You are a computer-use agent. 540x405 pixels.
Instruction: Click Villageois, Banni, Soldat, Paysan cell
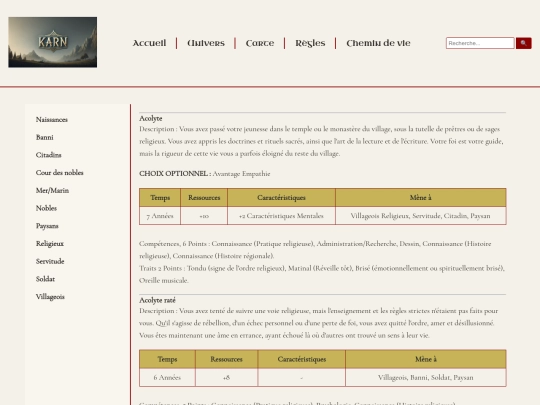click(426, 377)
